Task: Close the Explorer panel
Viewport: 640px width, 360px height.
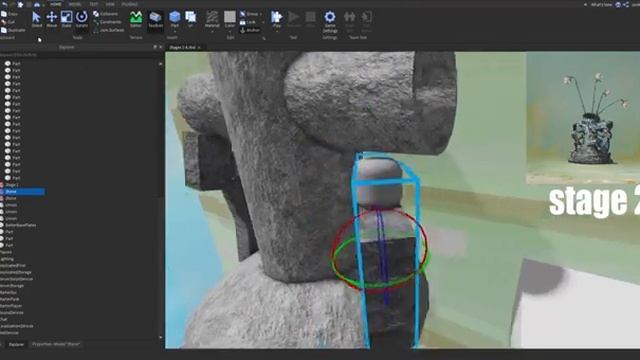Action: click(x=160, y=47)
